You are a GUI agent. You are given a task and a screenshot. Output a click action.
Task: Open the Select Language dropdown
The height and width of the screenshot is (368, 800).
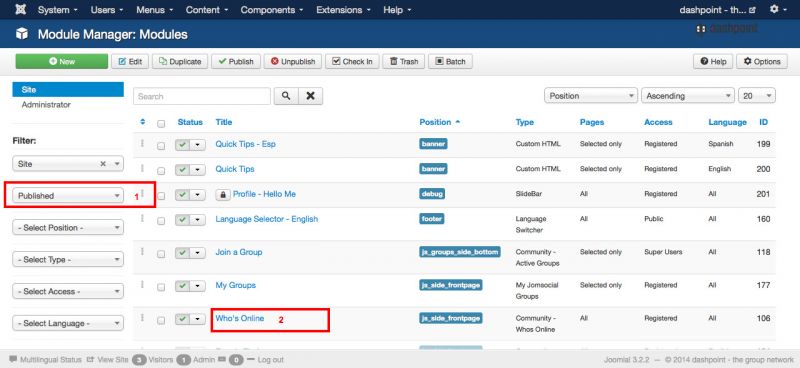68,323
